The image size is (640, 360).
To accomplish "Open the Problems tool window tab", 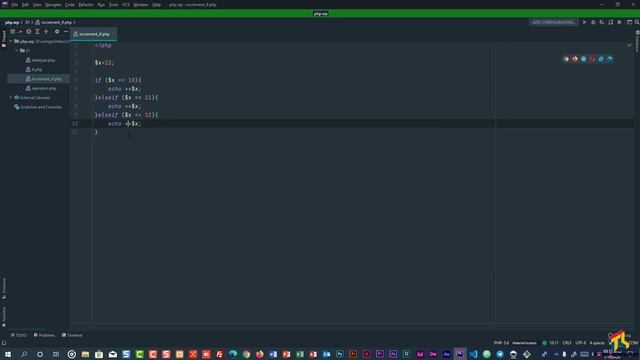I will click(x=44, y=335).
